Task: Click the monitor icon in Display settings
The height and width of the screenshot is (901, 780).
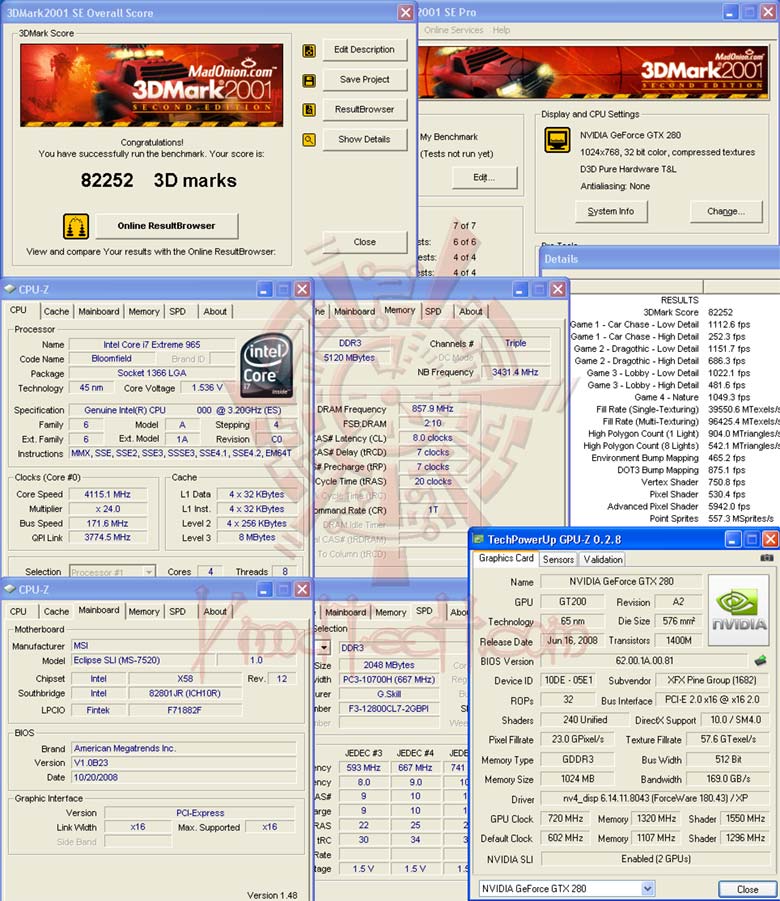Action: pyautogui.click(x=557, y=140)
